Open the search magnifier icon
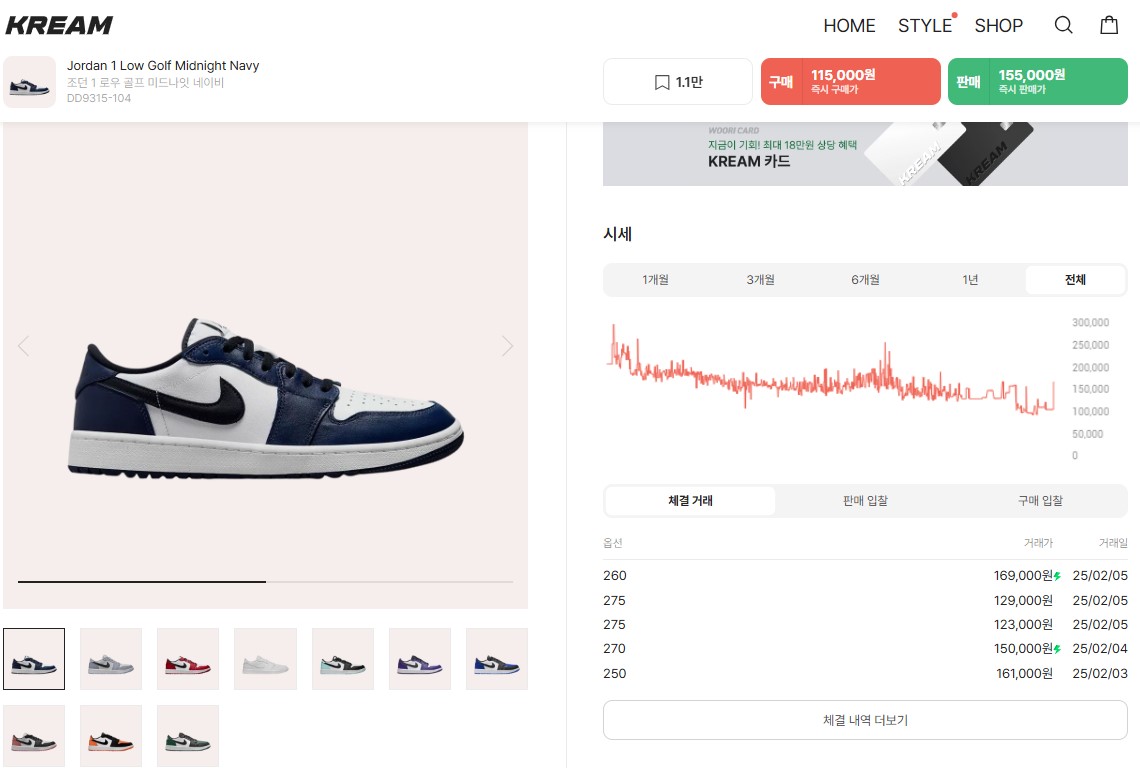 point(1063,25)
